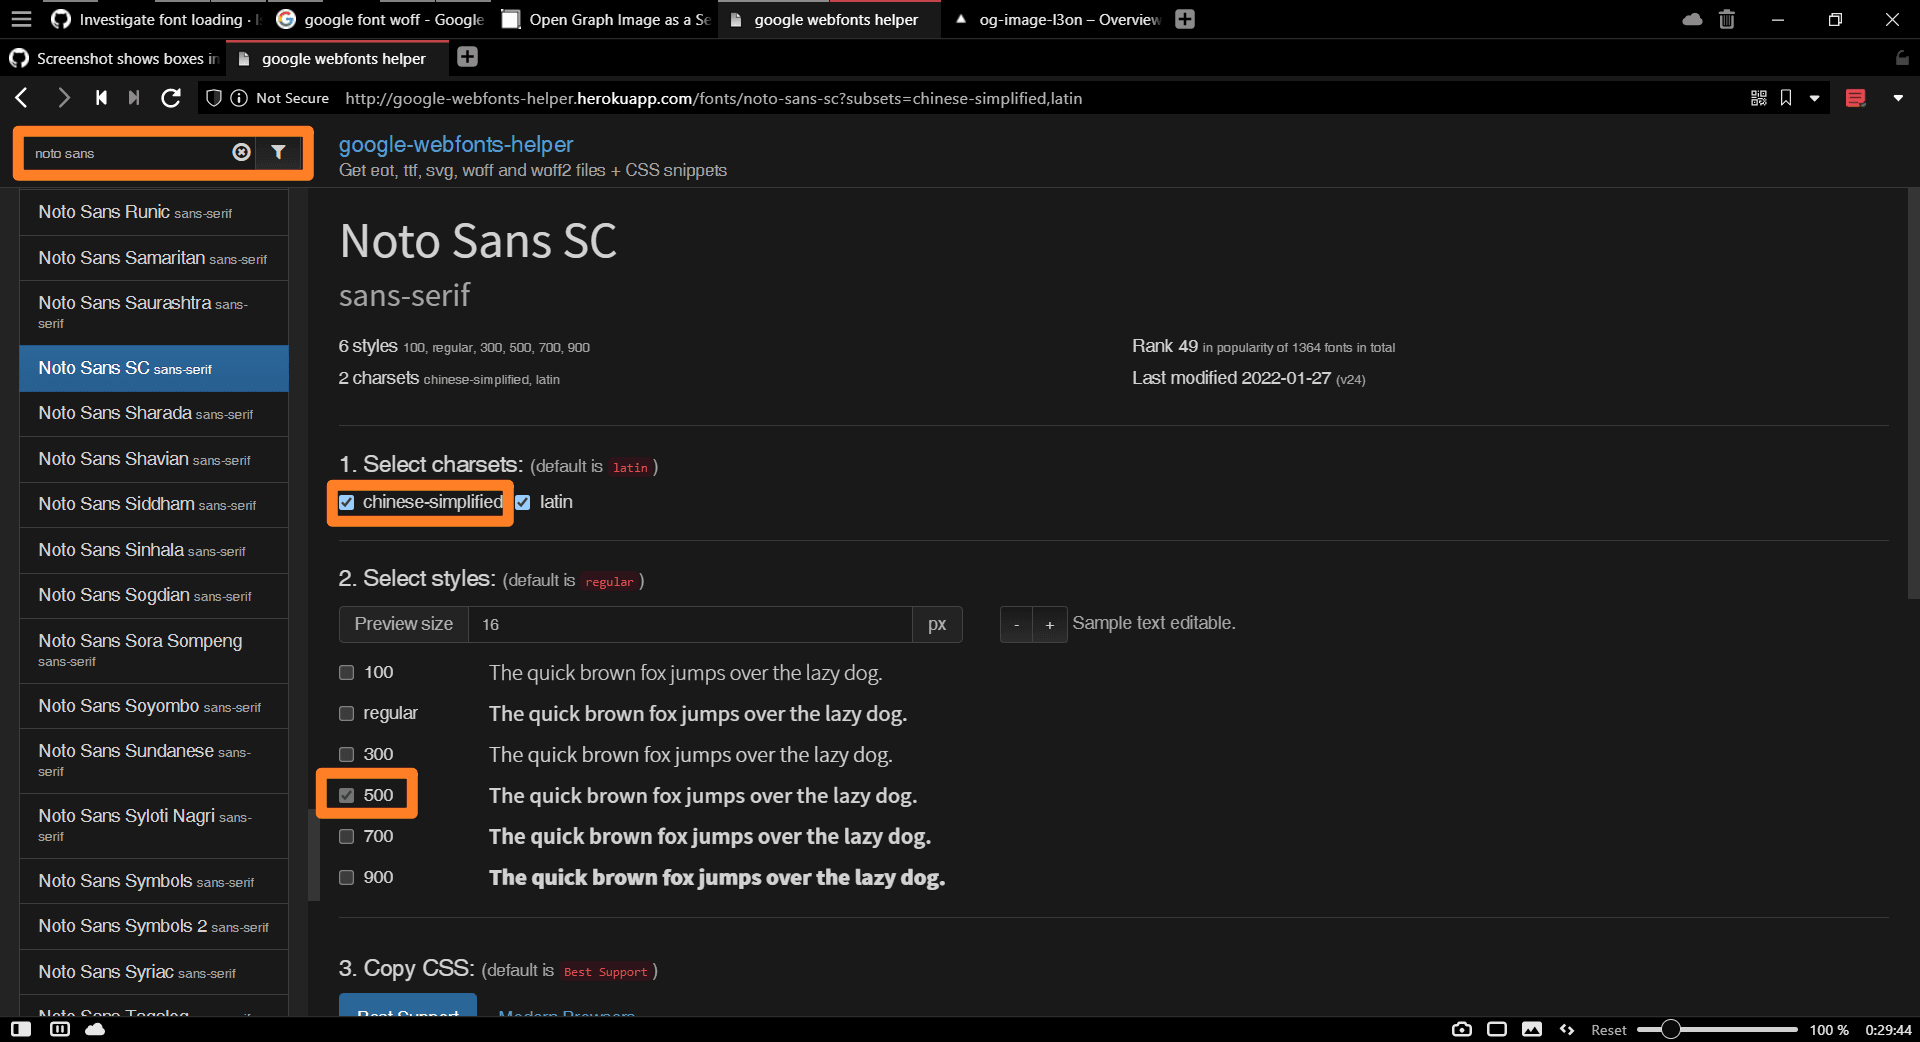Reset page zoom level
Image resolution: width=1920 pixels, height=1042 pixels.
pyautogui.click(x=1609, y=1030)
